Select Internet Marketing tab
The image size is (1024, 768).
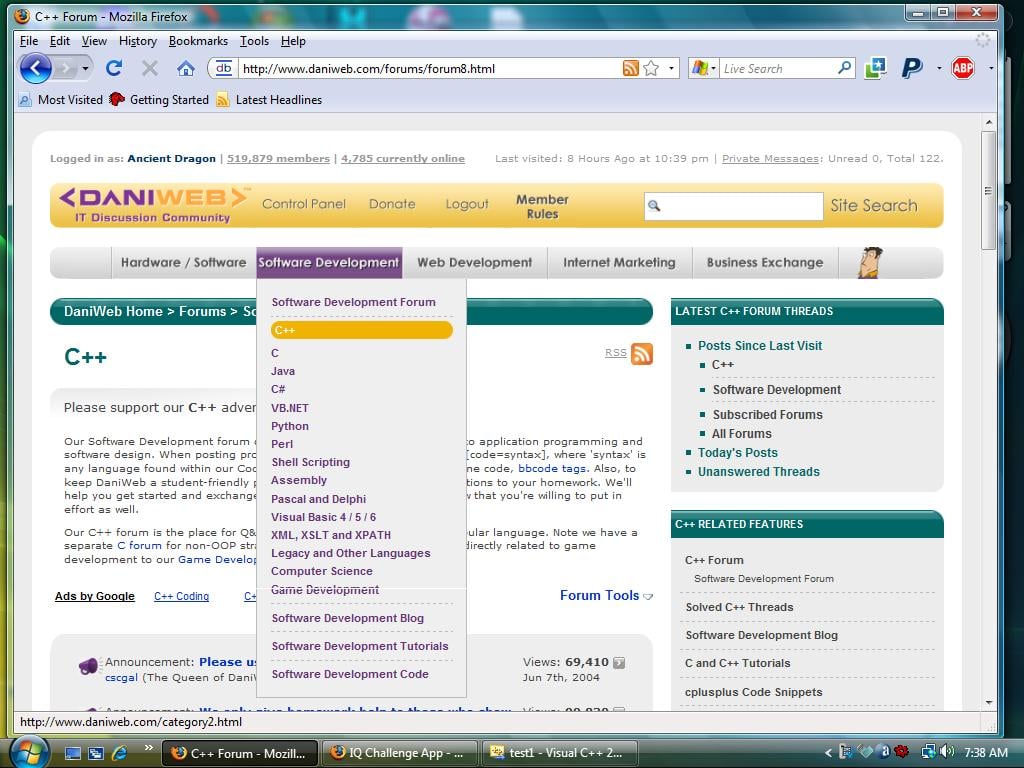click(619, 263)
